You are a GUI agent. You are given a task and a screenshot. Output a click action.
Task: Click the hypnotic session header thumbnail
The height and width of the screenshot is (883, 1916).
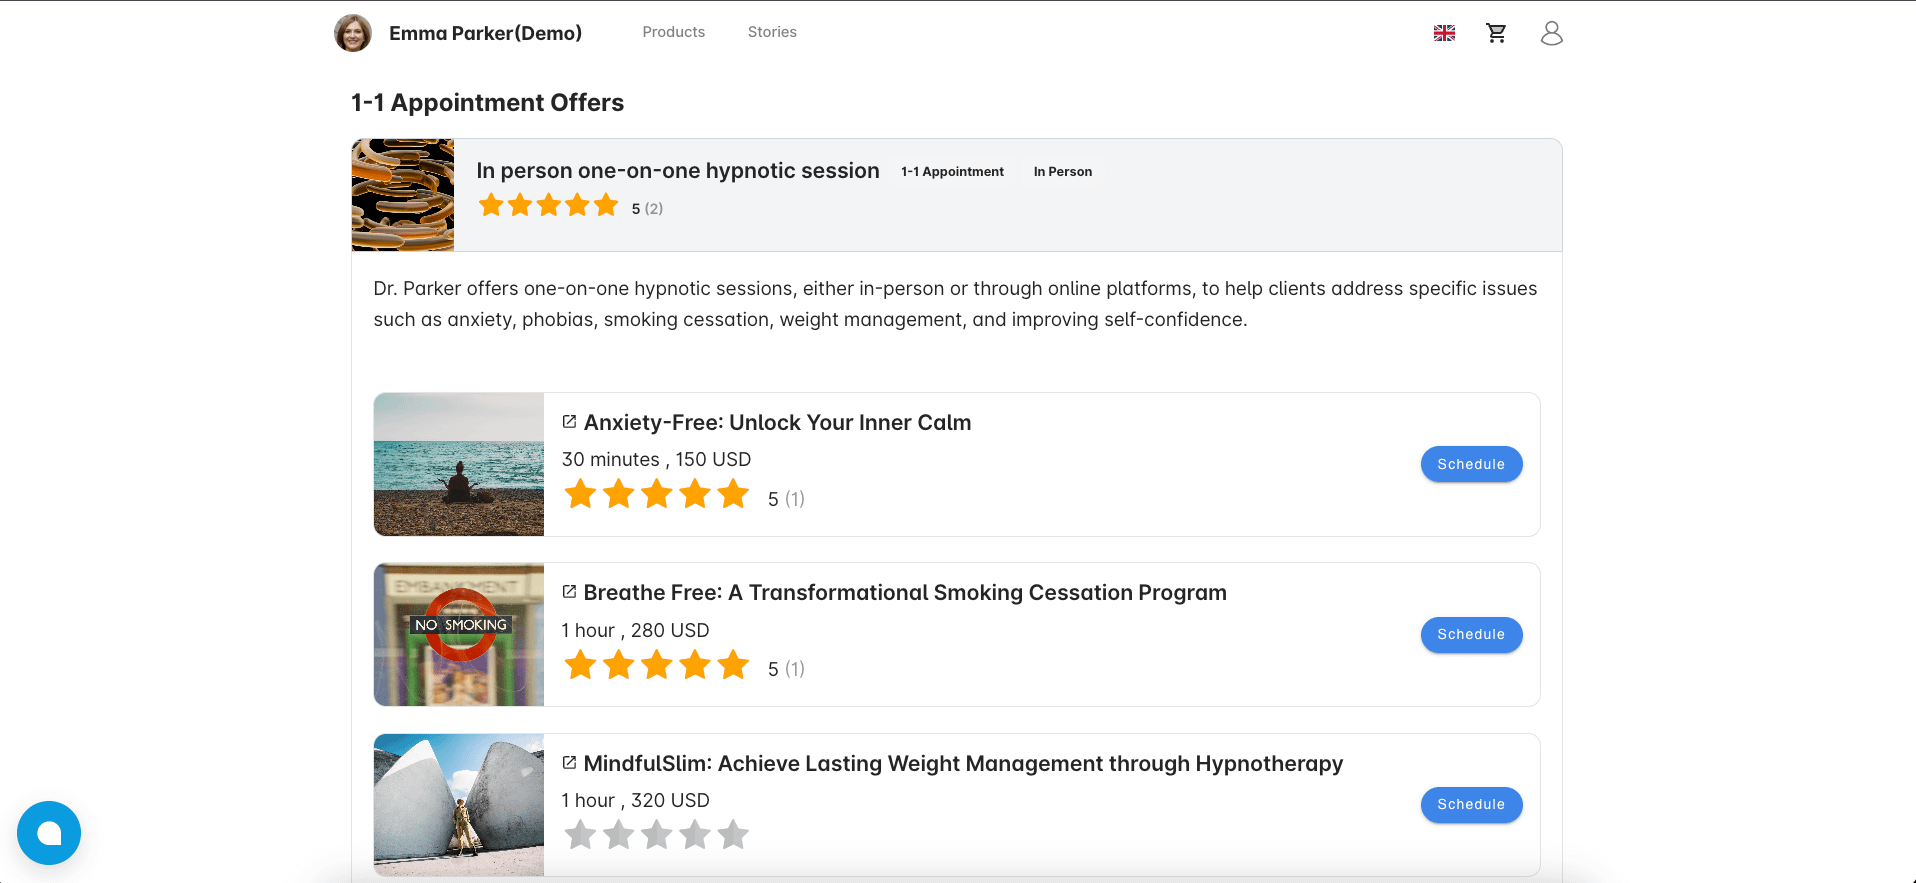tap(403, 195)
